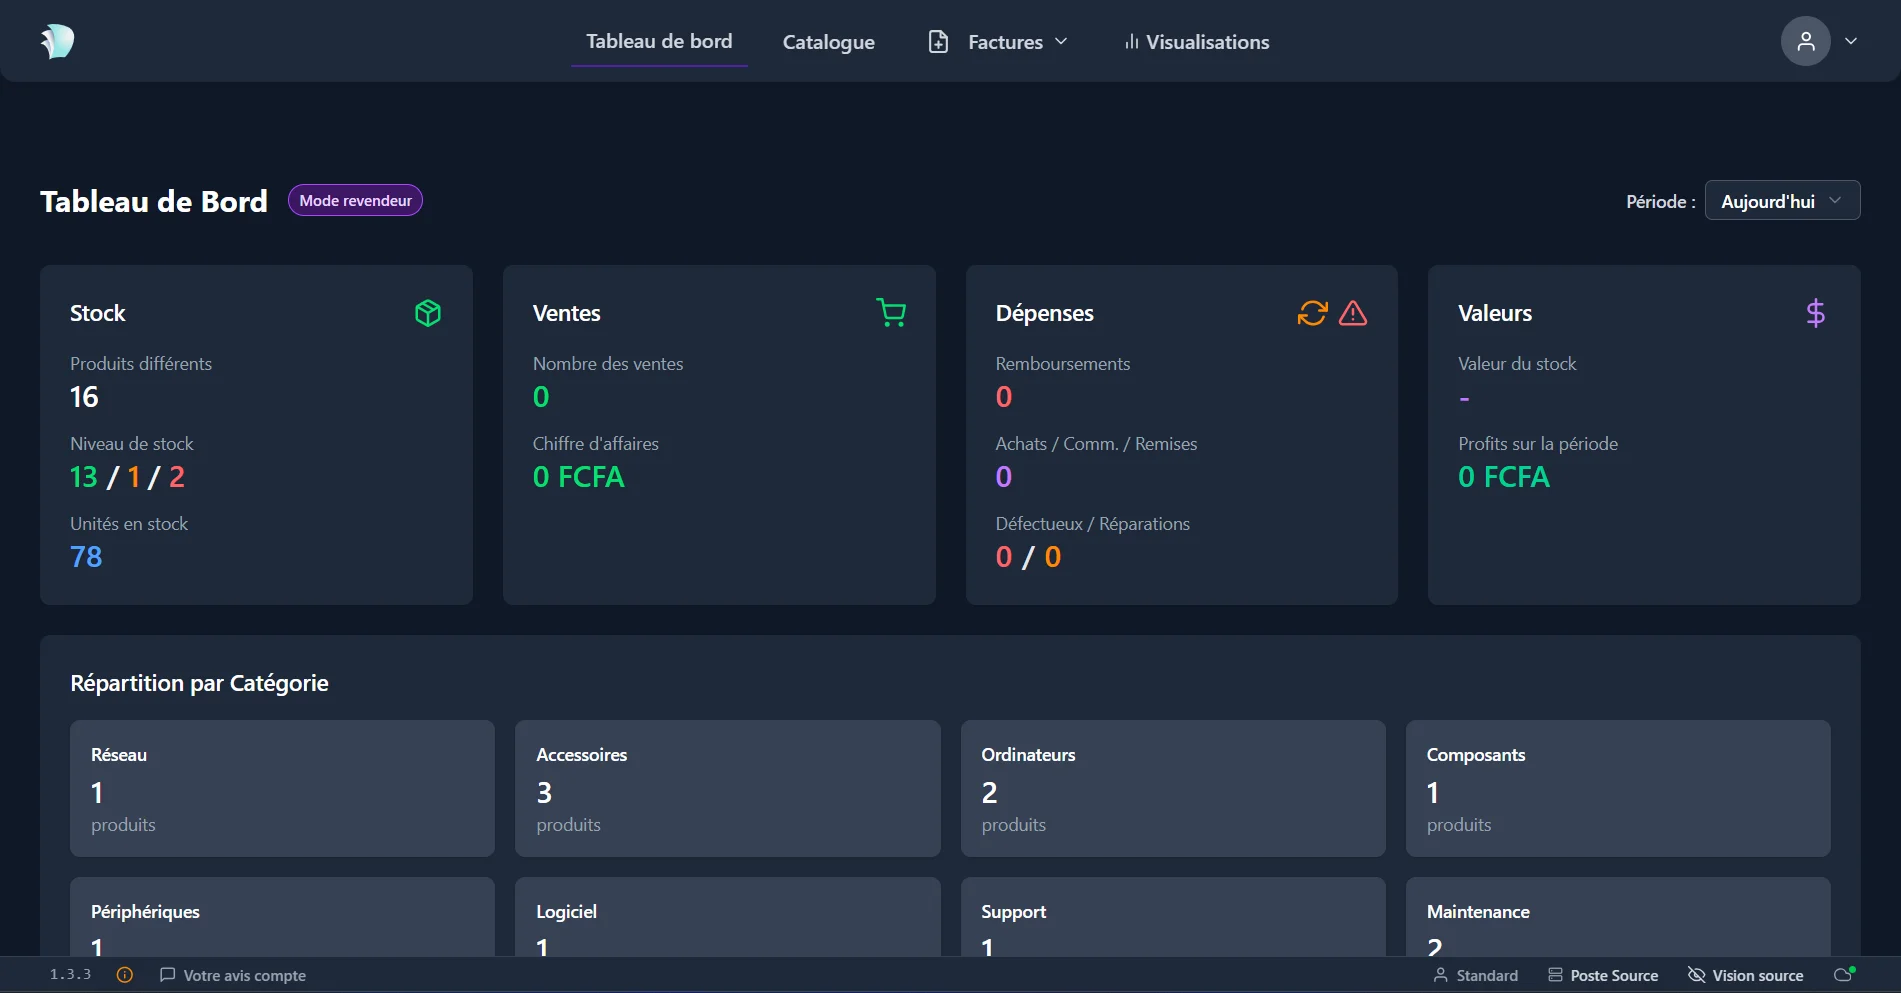Click the Dépenses refresh arrows icon
The height and width of the screenshot is (993, 1901).
[x=1312, y=313]
